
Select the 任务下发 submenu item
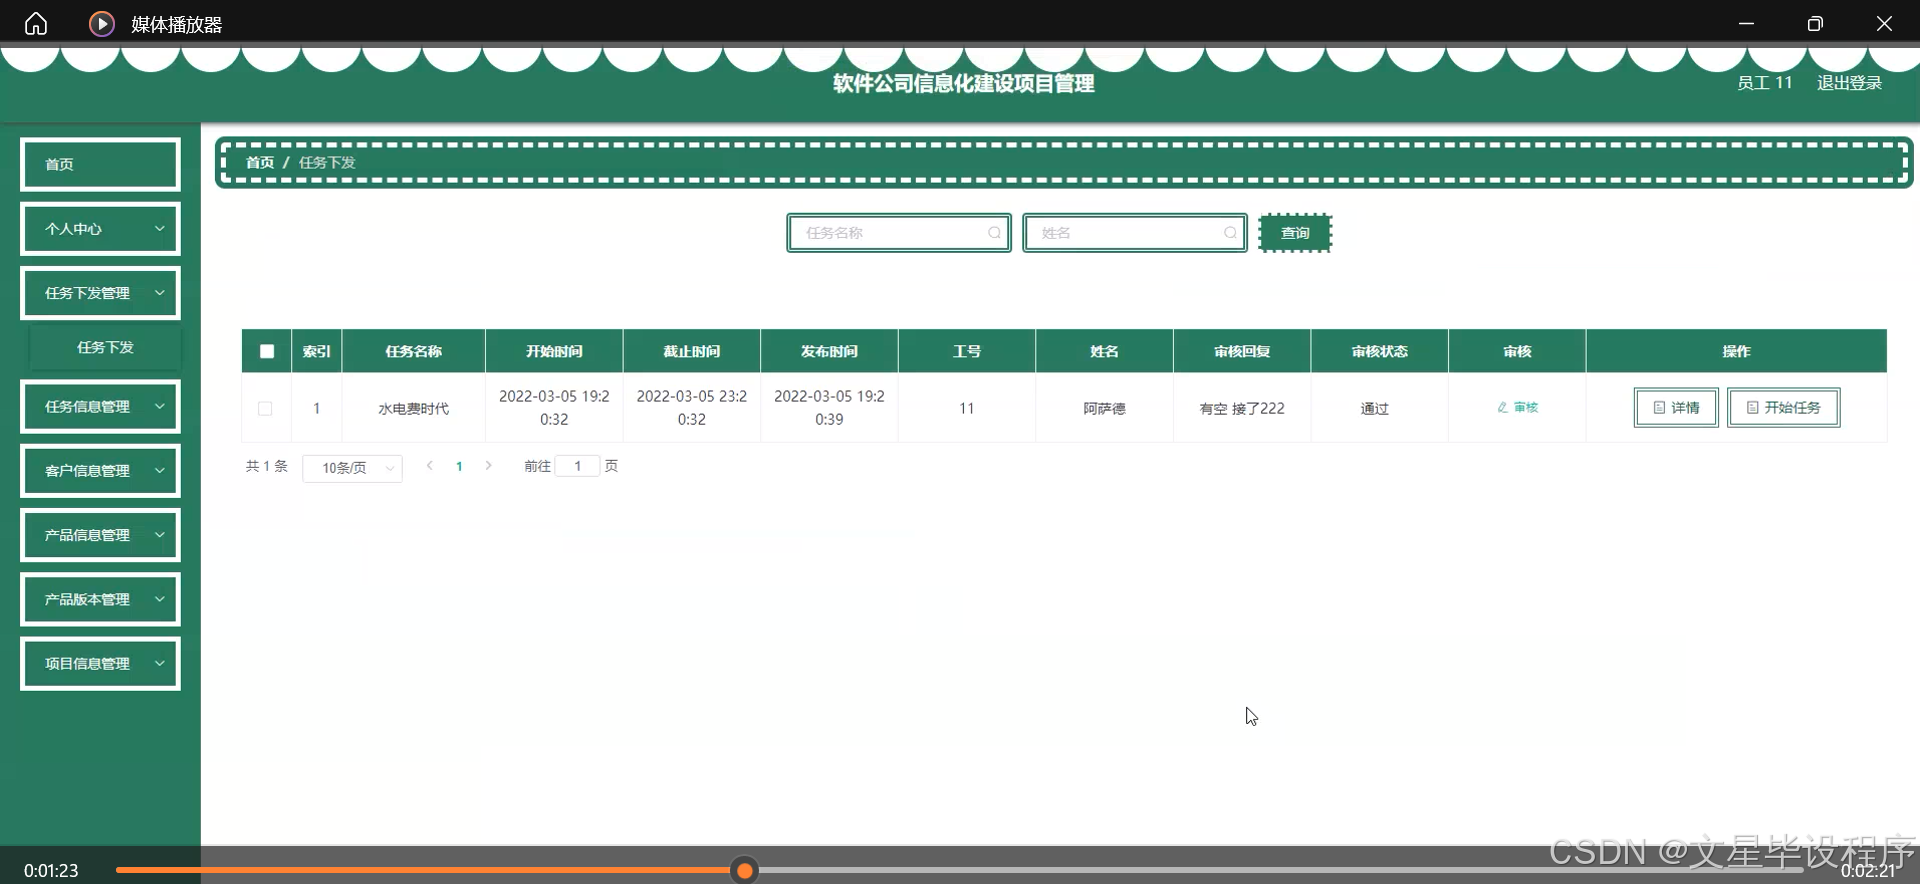pos(105,347)
